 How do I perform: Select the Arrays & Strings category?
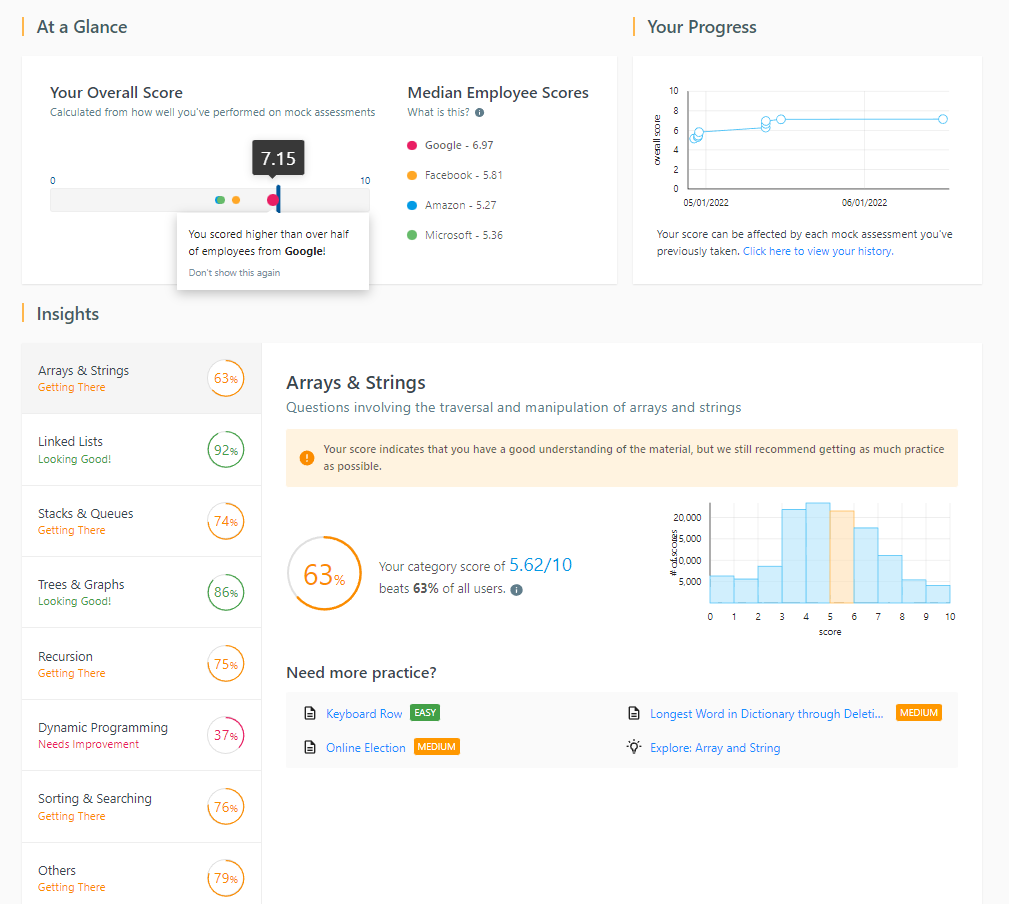click(141, 378)
